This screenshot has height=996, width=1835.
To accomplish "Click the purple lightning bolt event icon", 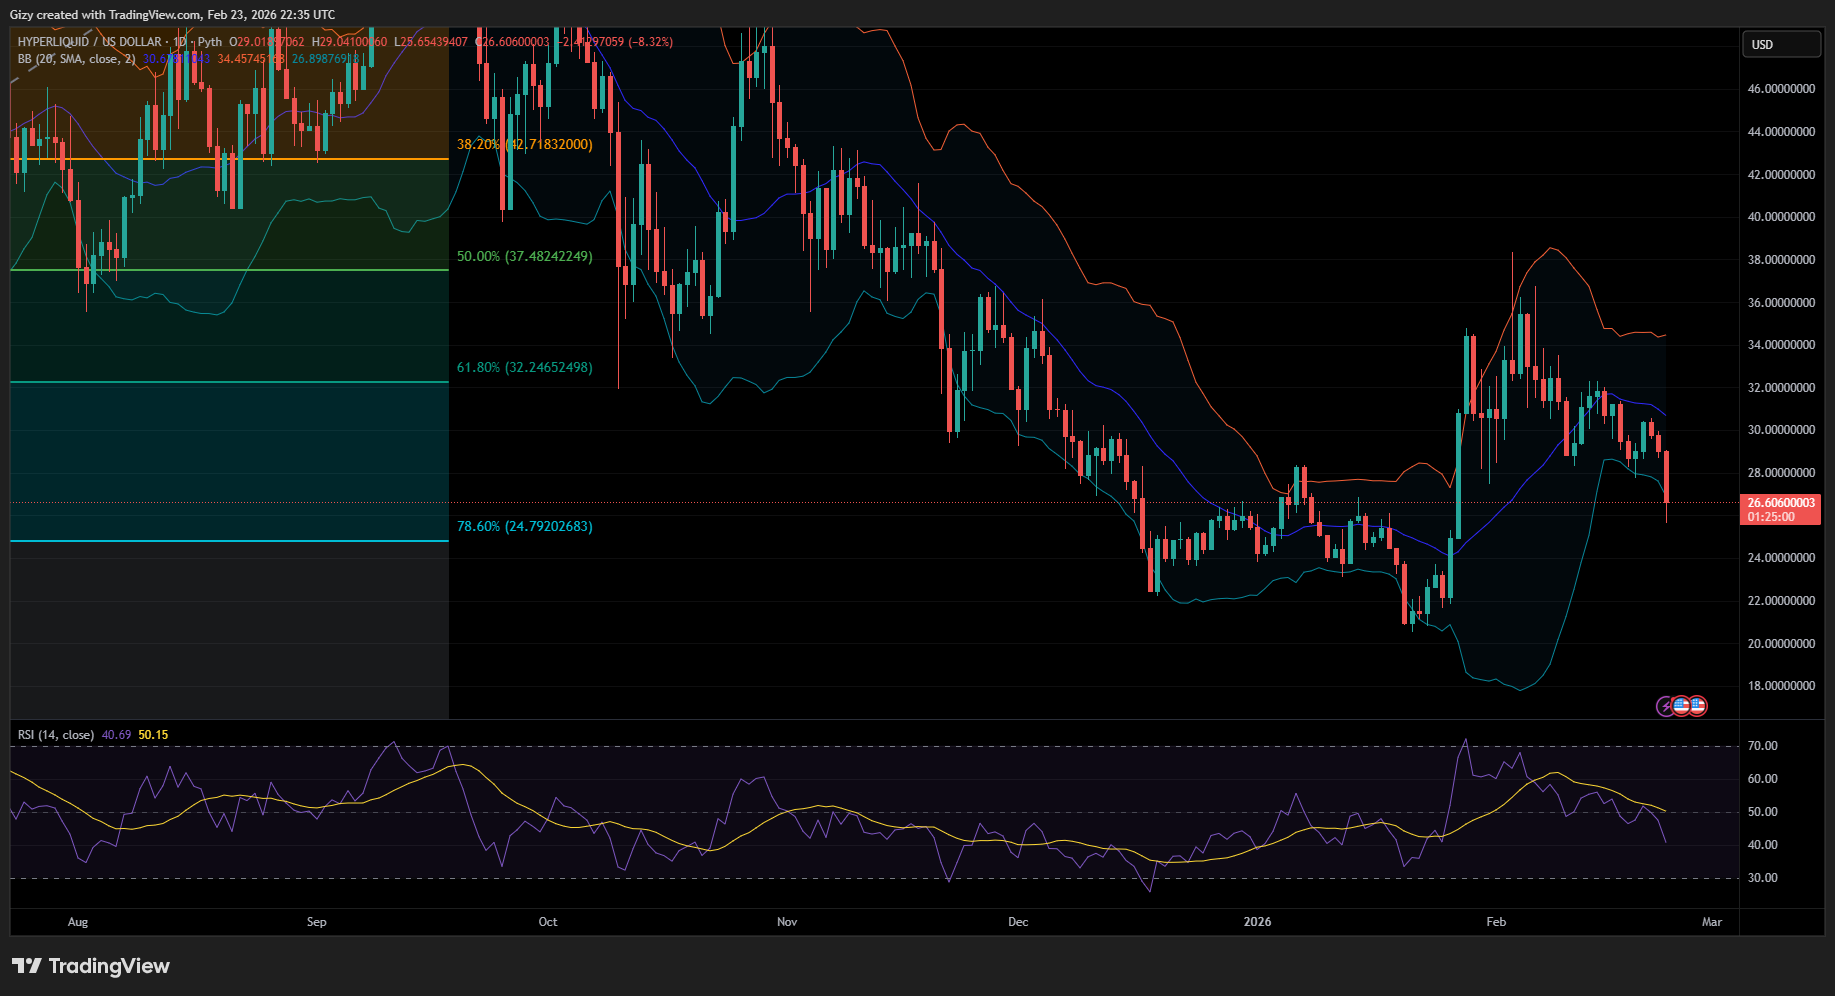I will tap(1665, 706).
